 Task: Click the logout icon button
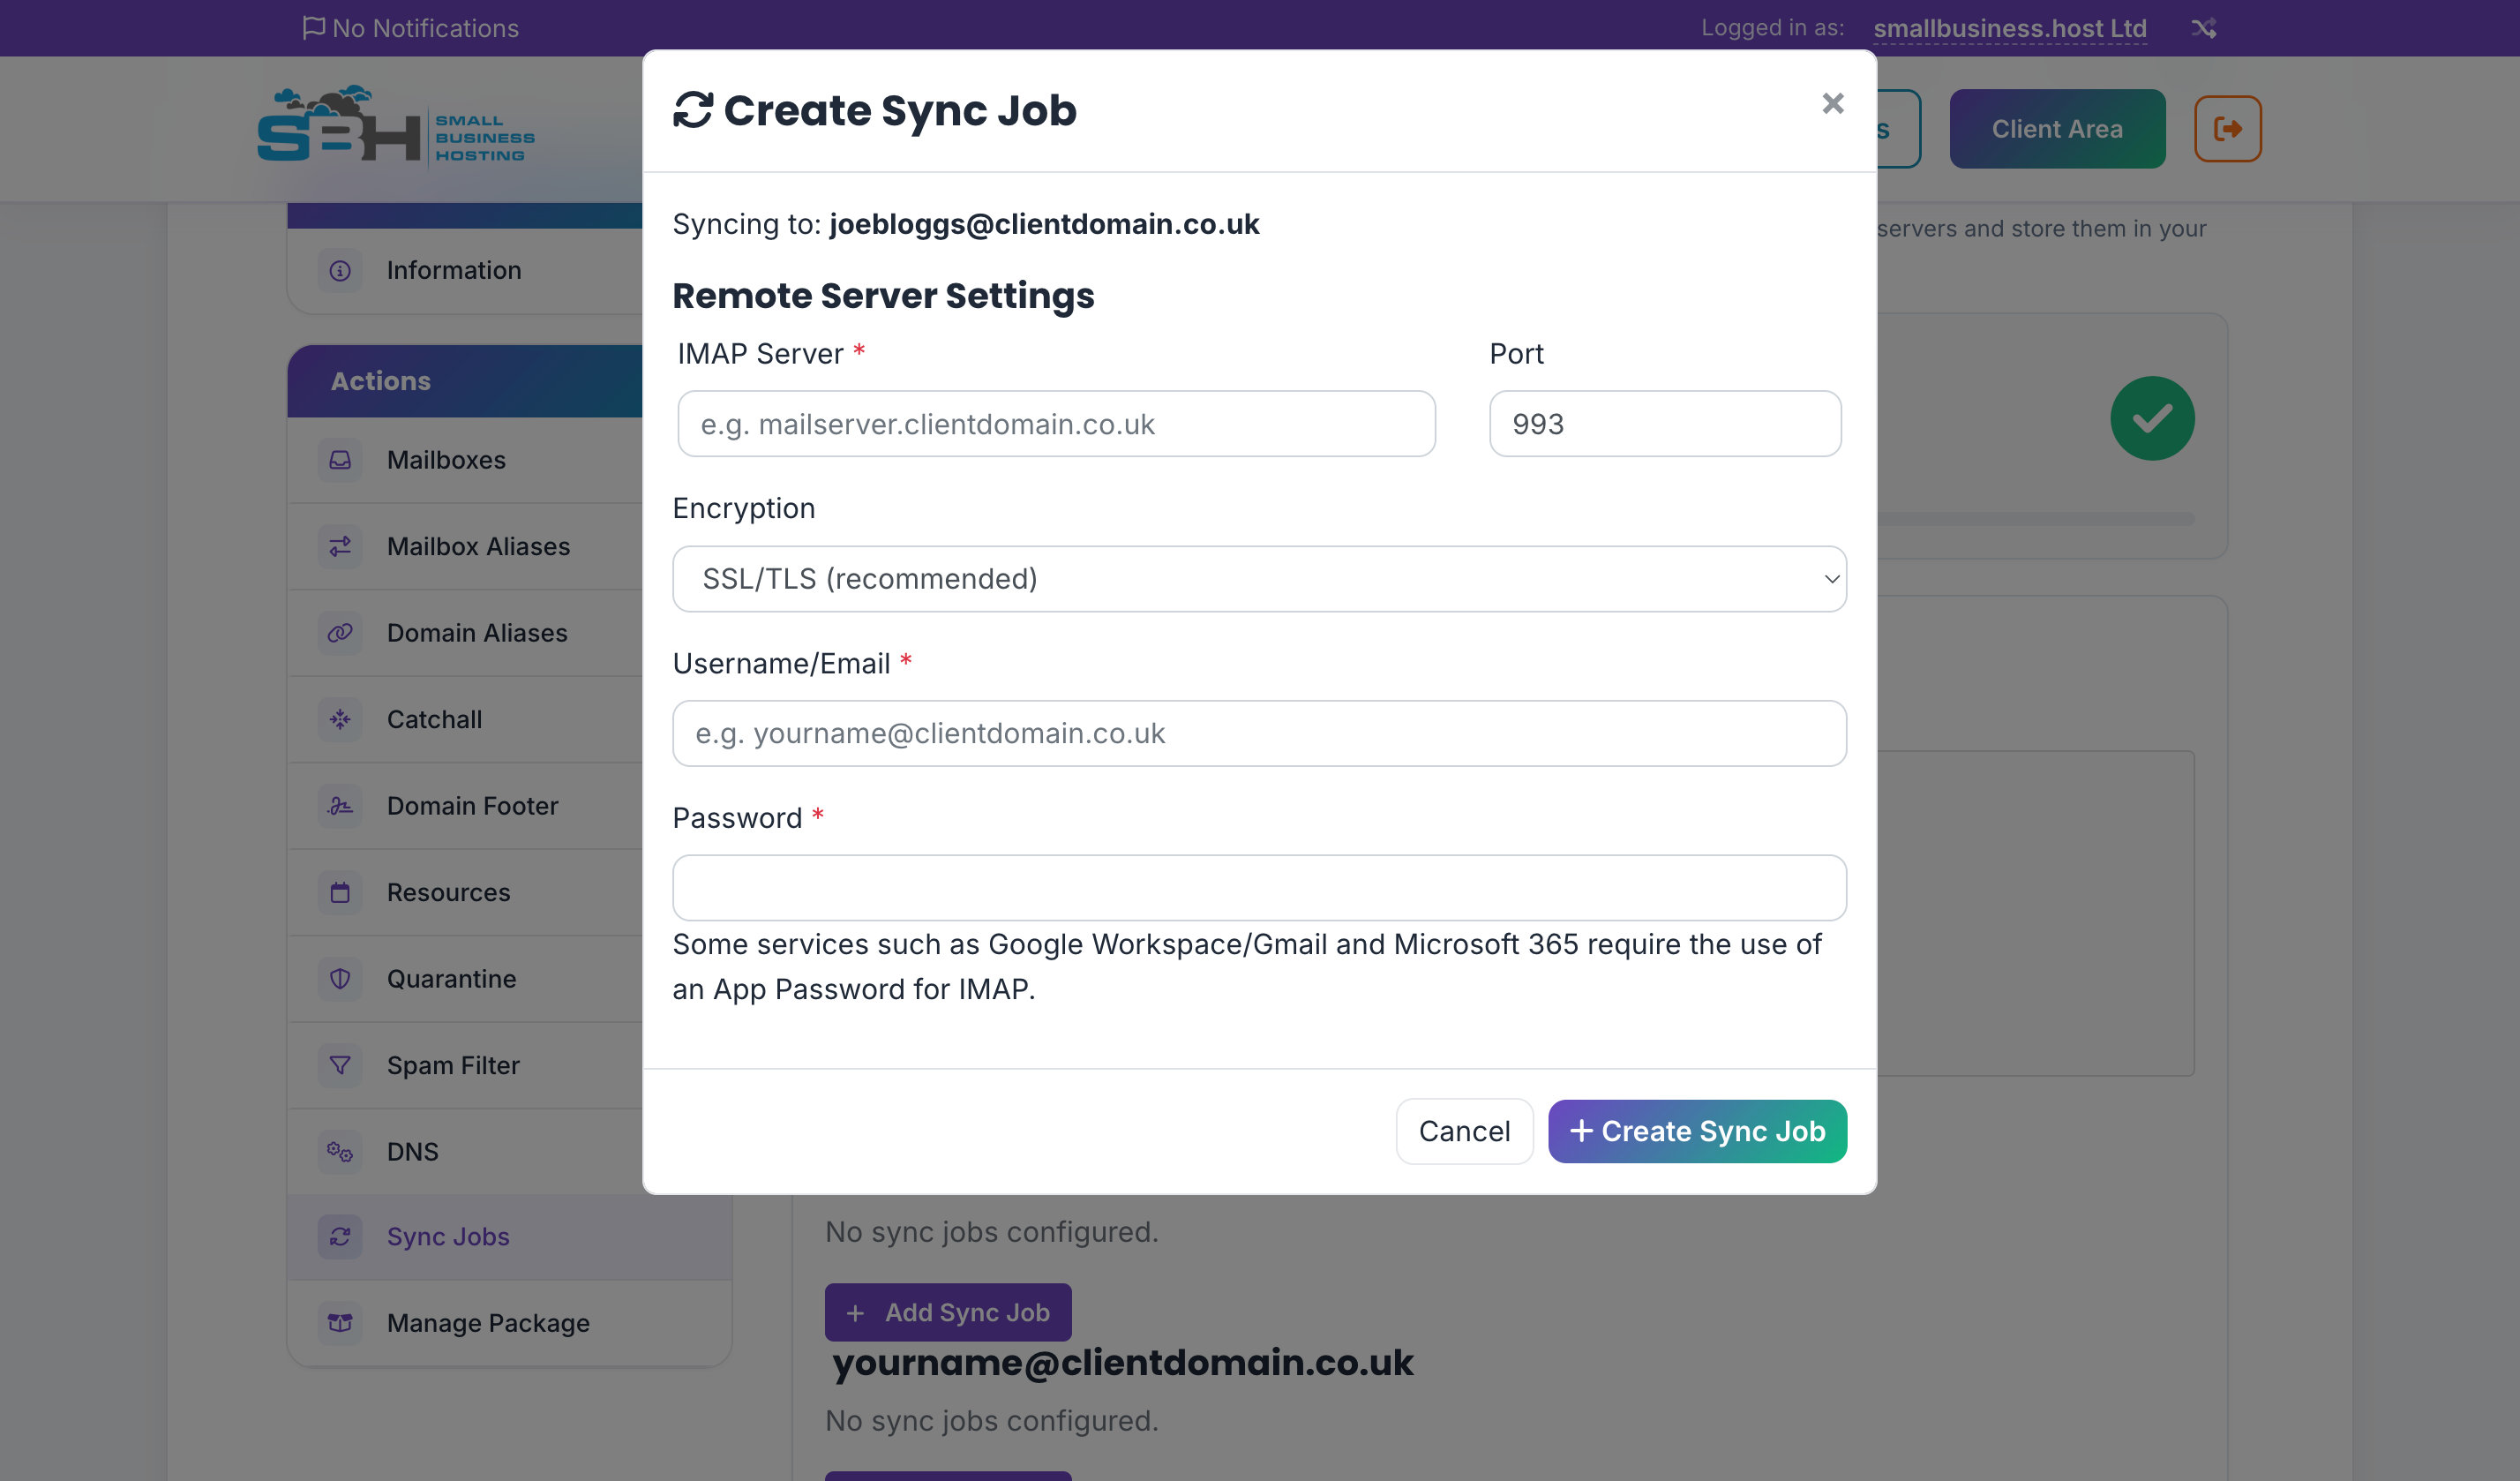tap(2227, 129)
